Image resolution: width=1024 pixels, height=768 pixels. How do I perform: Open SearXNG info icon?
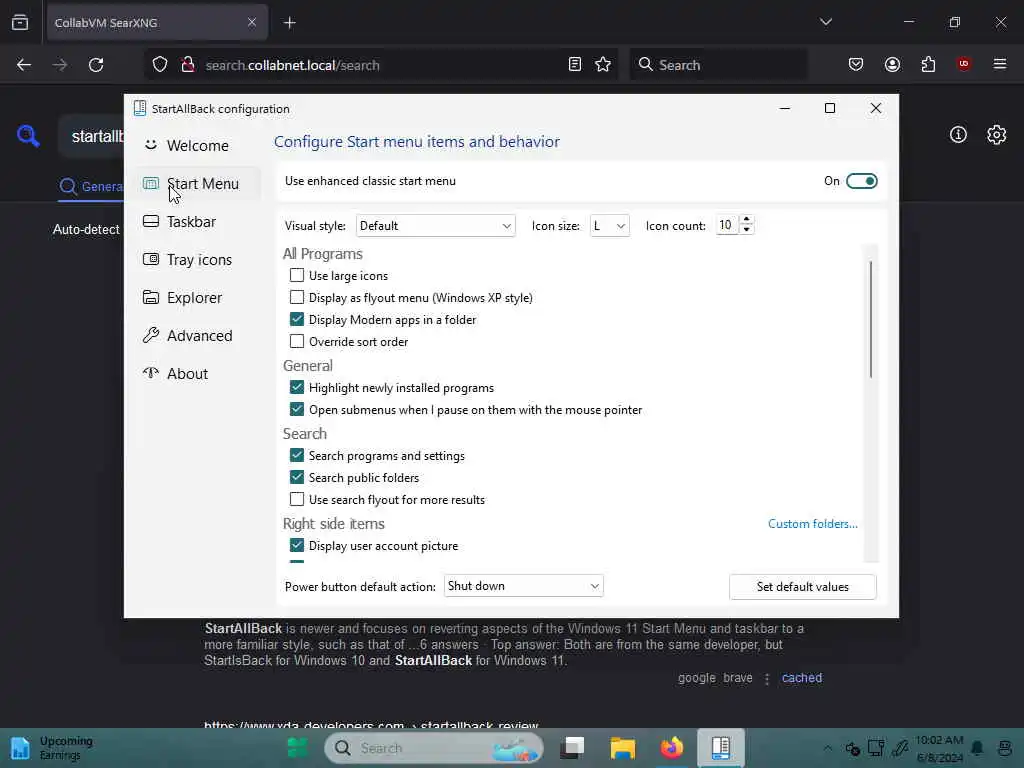pyautogui.click(x=958, y=135)
